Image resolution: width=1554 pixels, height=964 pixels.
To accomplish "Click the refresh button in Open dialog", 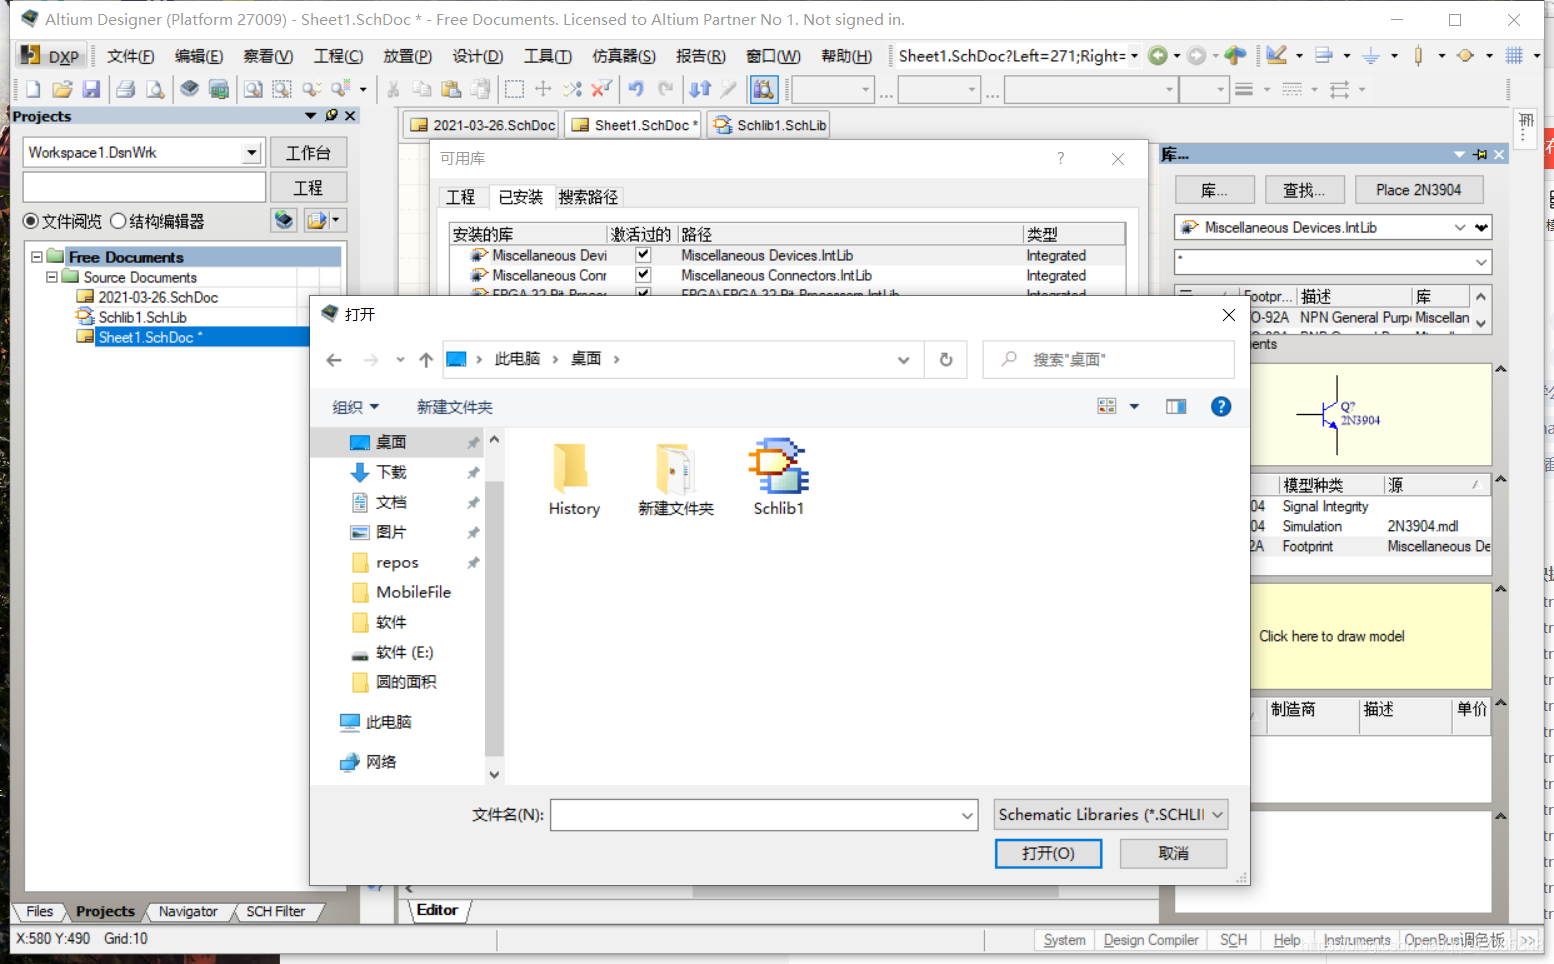I will [946, 359].
